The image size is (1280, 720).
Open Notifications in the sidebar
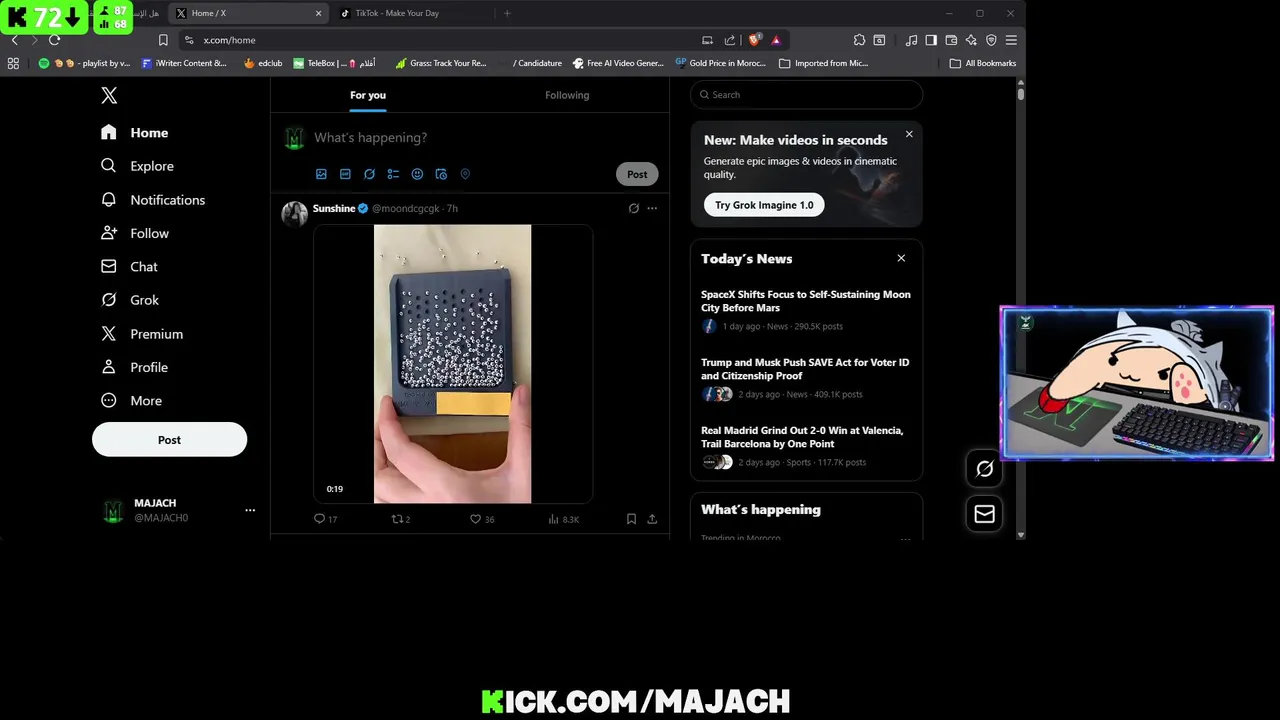point(153,200)
